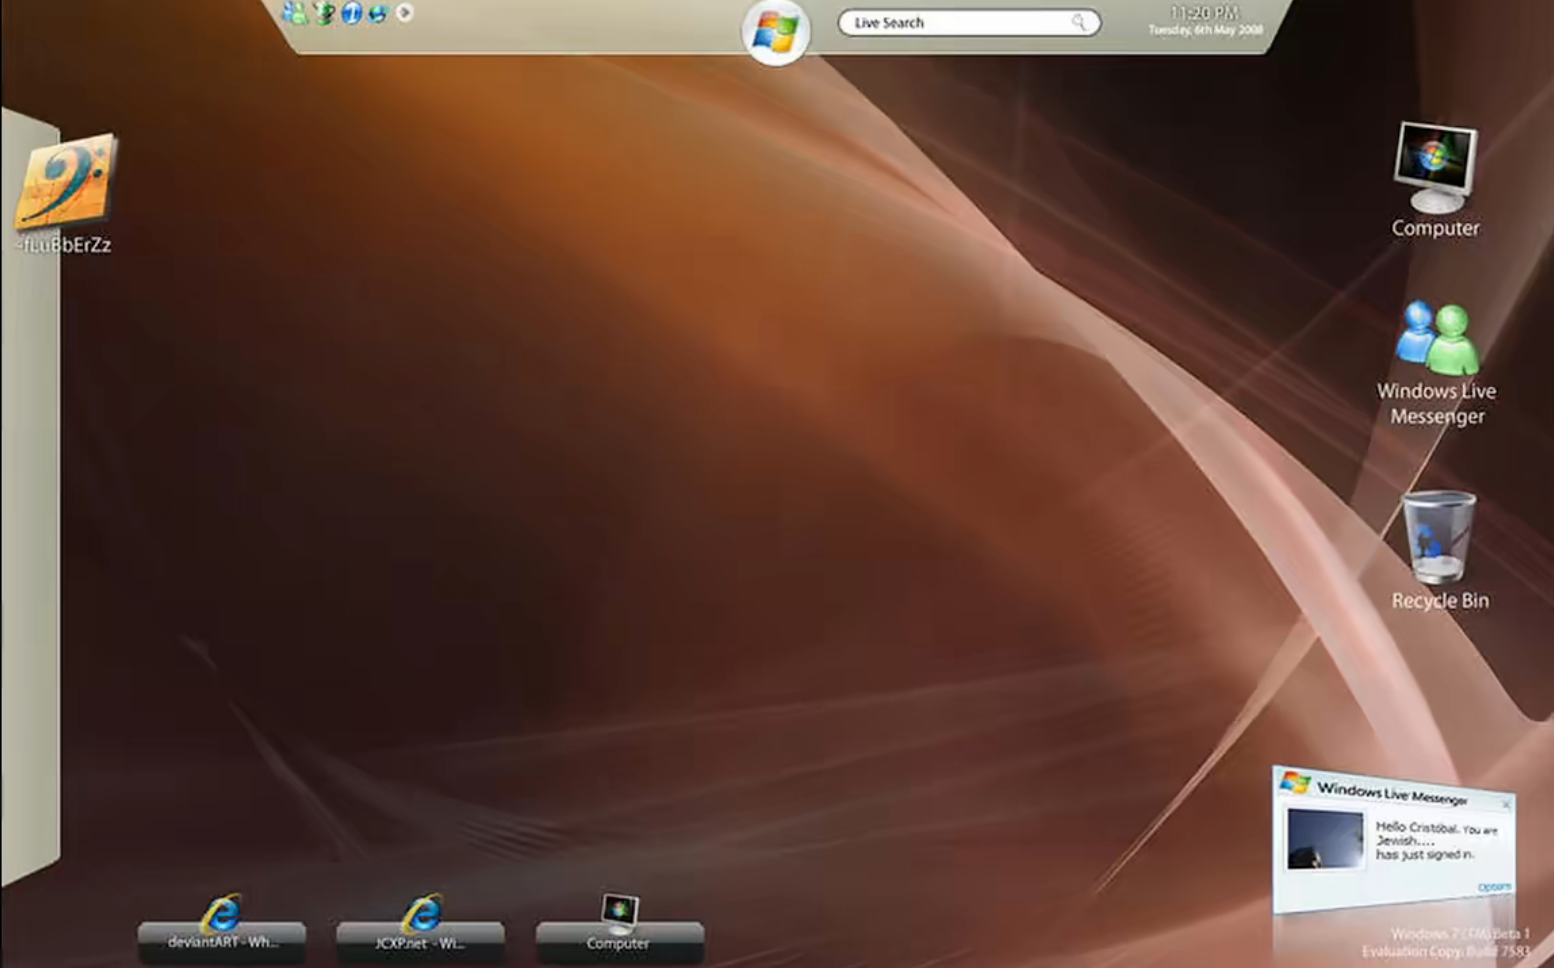Switch to Computer taskbar window

click(x=619, y=929)
